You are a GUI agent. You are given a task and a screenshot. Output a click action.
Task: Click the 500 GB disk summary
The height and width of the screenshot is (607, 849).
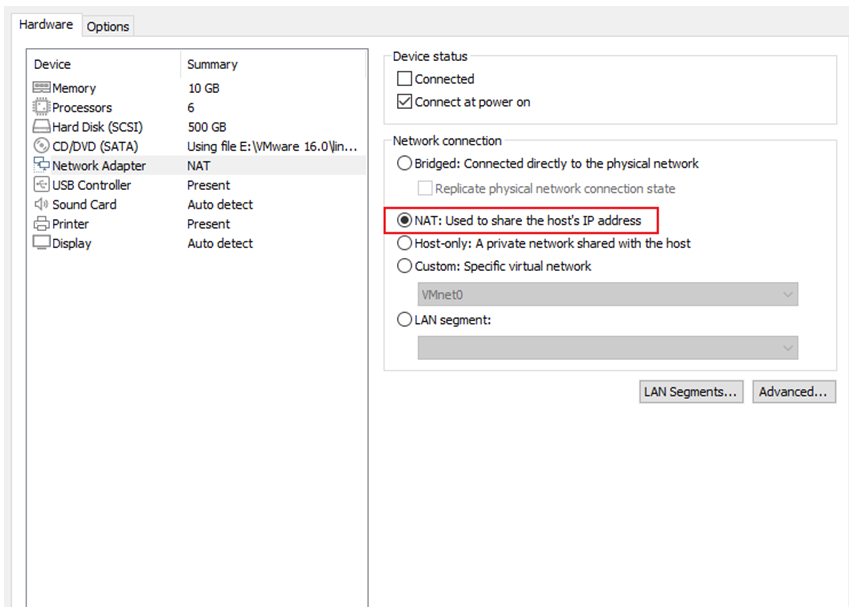point(207,127)
